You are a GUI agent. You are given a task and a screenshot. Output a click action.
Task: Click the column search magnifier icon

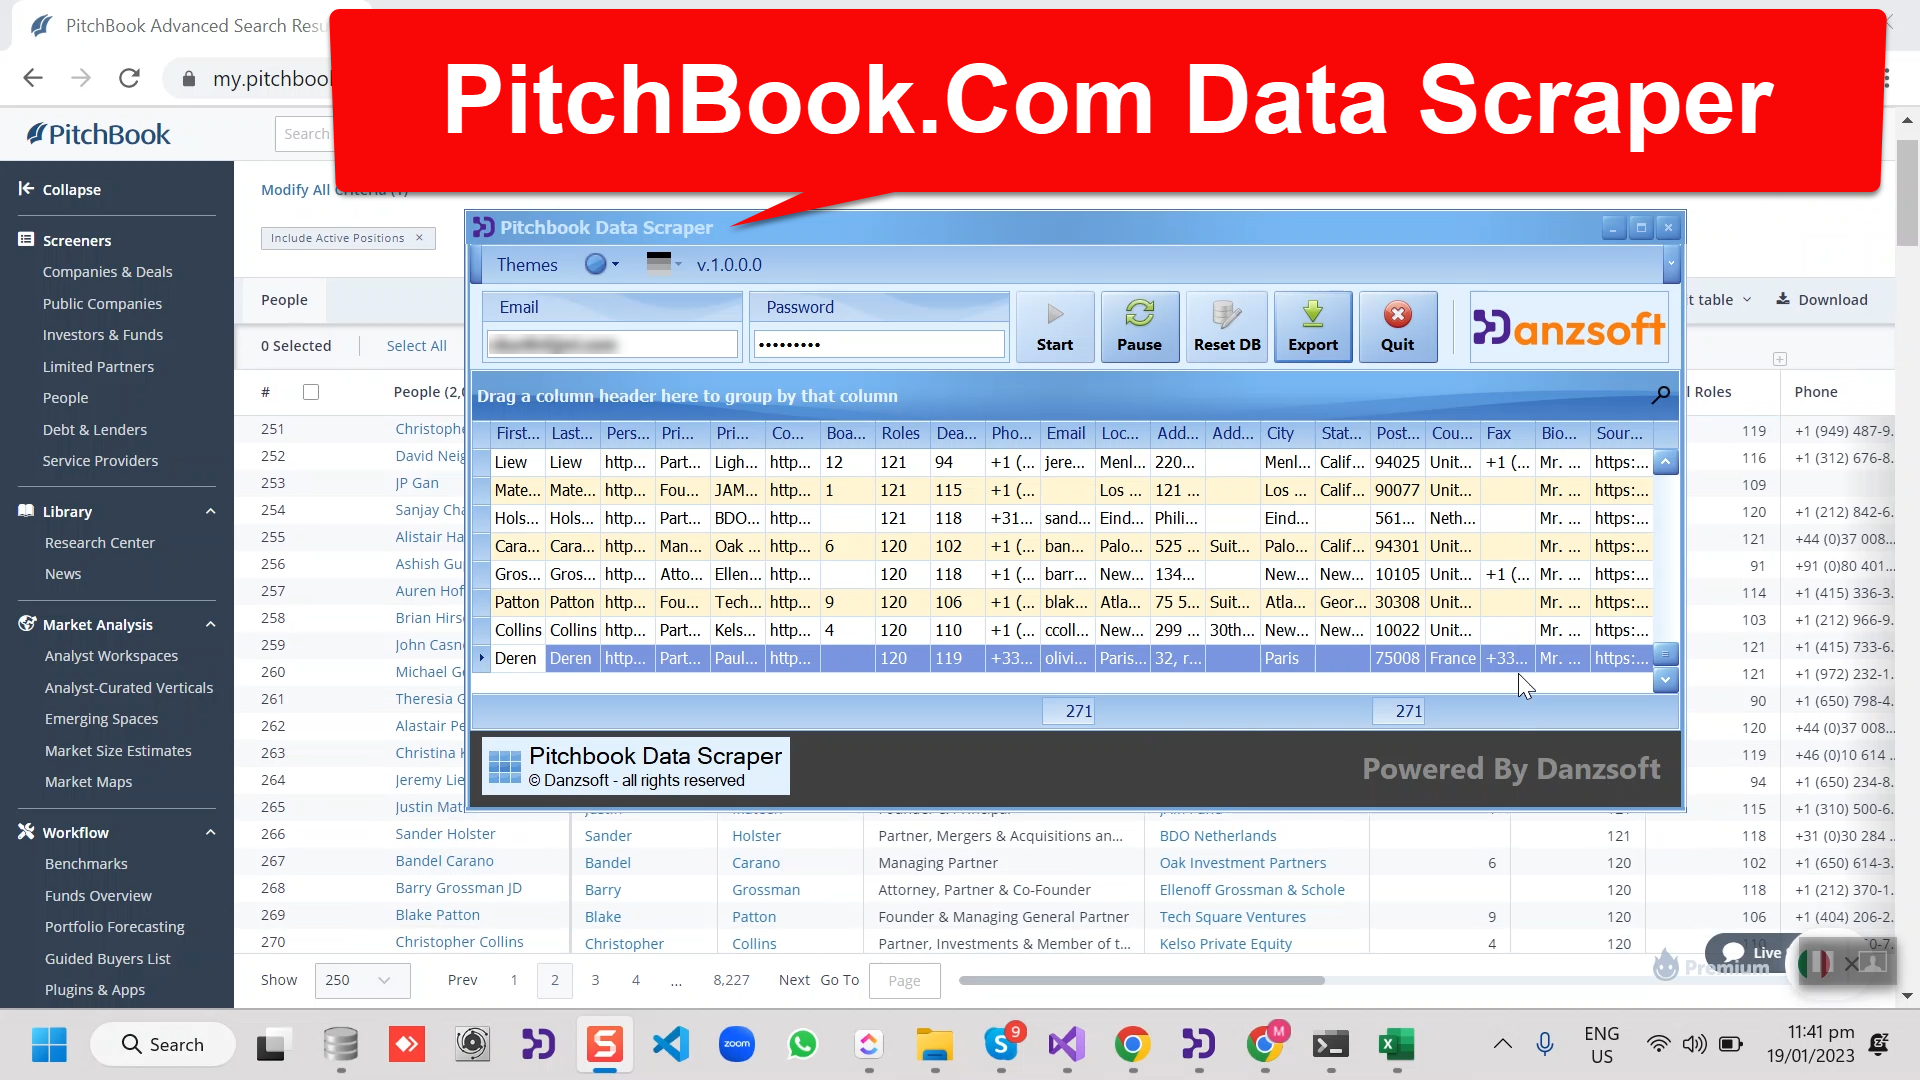click(x=1660, y=396)
